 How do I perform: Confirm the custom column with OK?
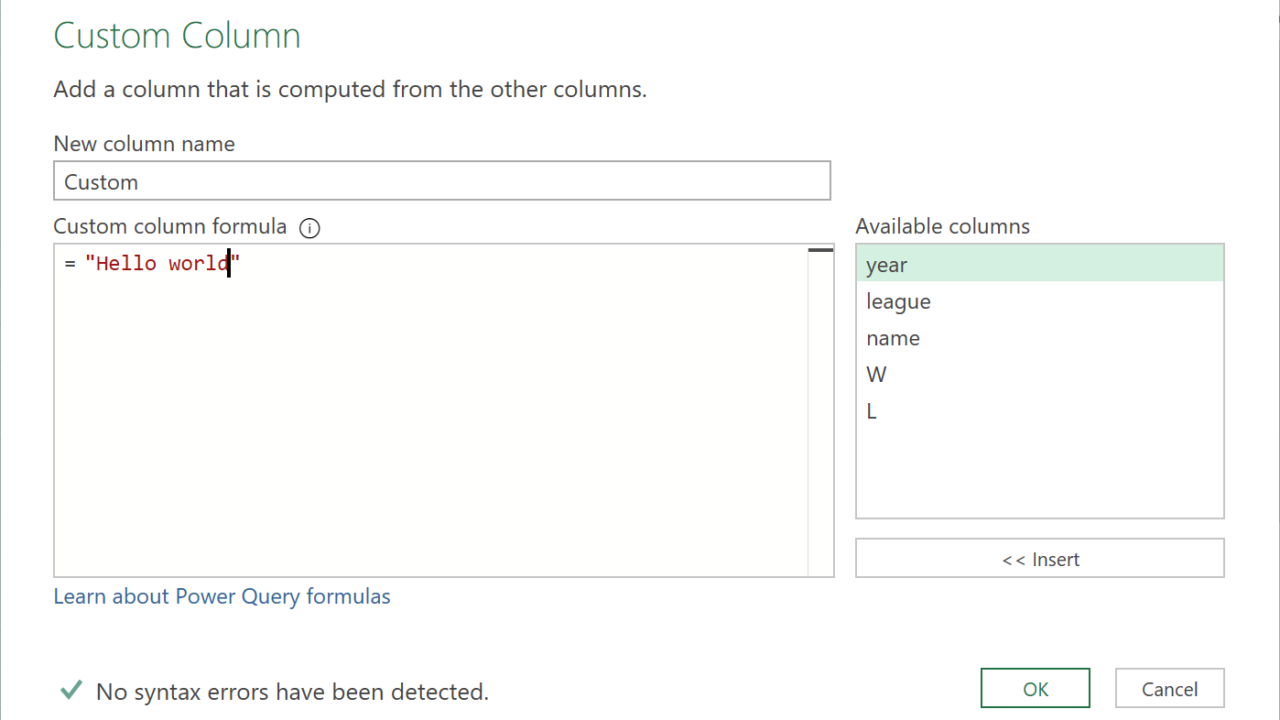tap(1035, 689)
